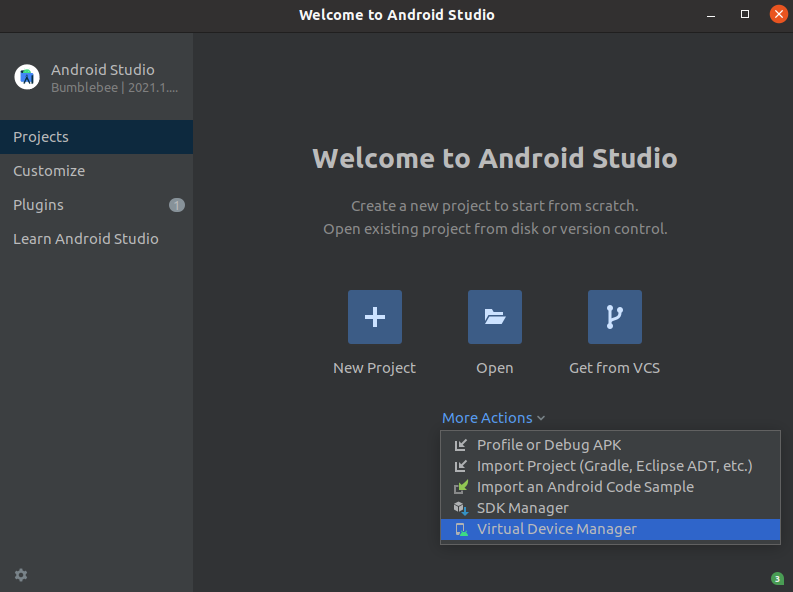The height and width of the screenshot is (592, 793).
Task: Click the Android Studio logo icon
Action: 27,77
